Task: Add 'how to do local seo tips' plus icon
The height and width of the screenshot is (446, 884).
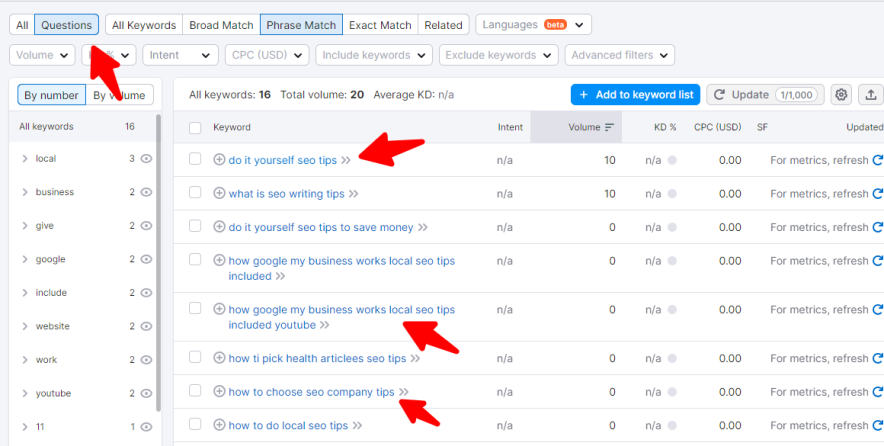Action: [x=219, y=425]
